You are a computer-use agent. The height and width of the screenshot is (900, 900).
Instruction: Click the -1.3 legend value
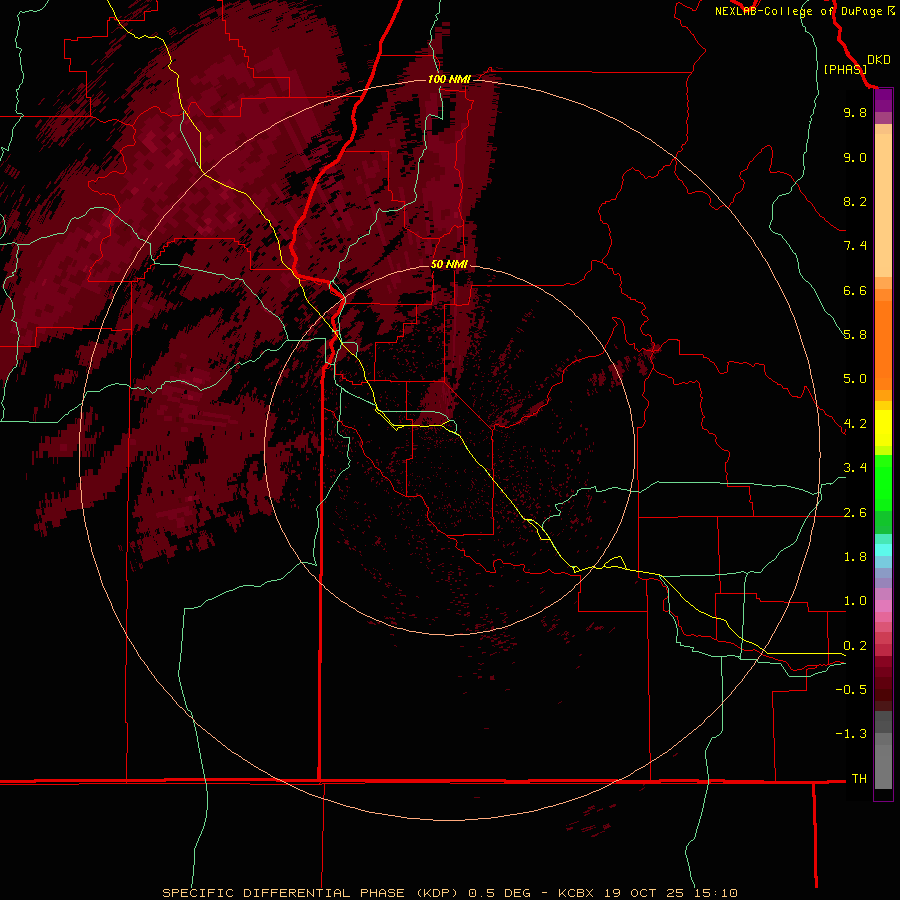pos(851,734)
